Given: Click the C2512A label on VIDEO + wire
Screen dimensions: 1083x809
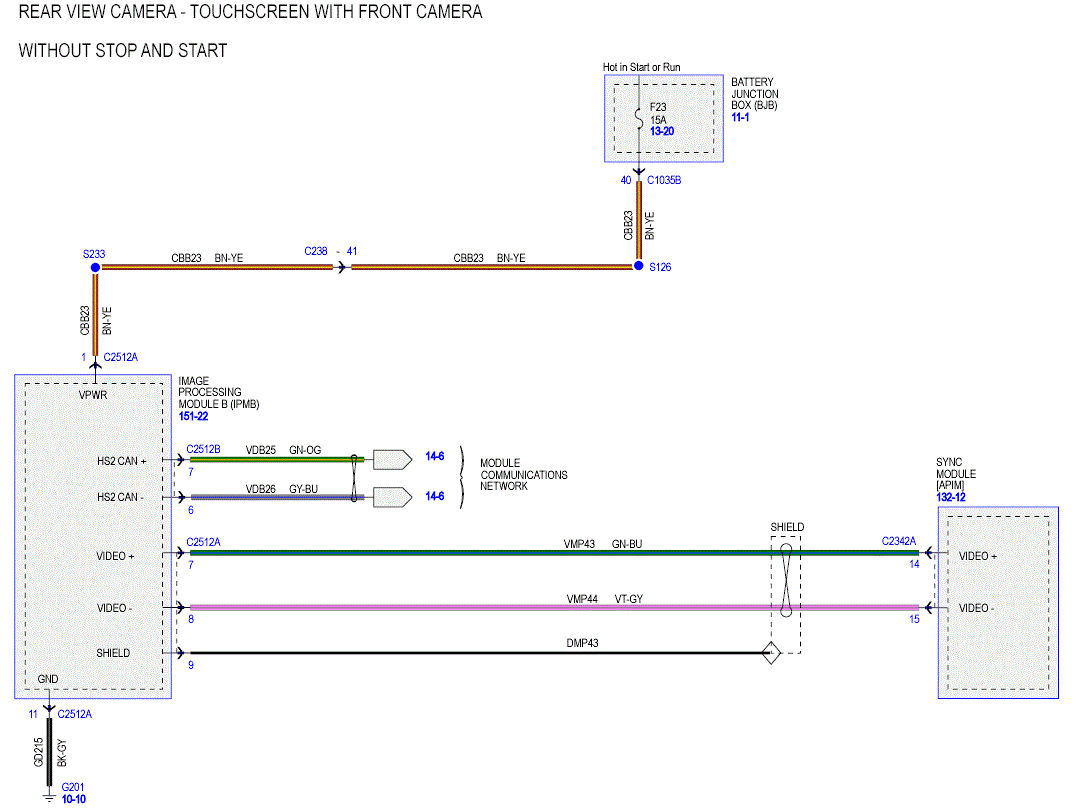Looking at the screenshot, I should click(x=203, y=542).
